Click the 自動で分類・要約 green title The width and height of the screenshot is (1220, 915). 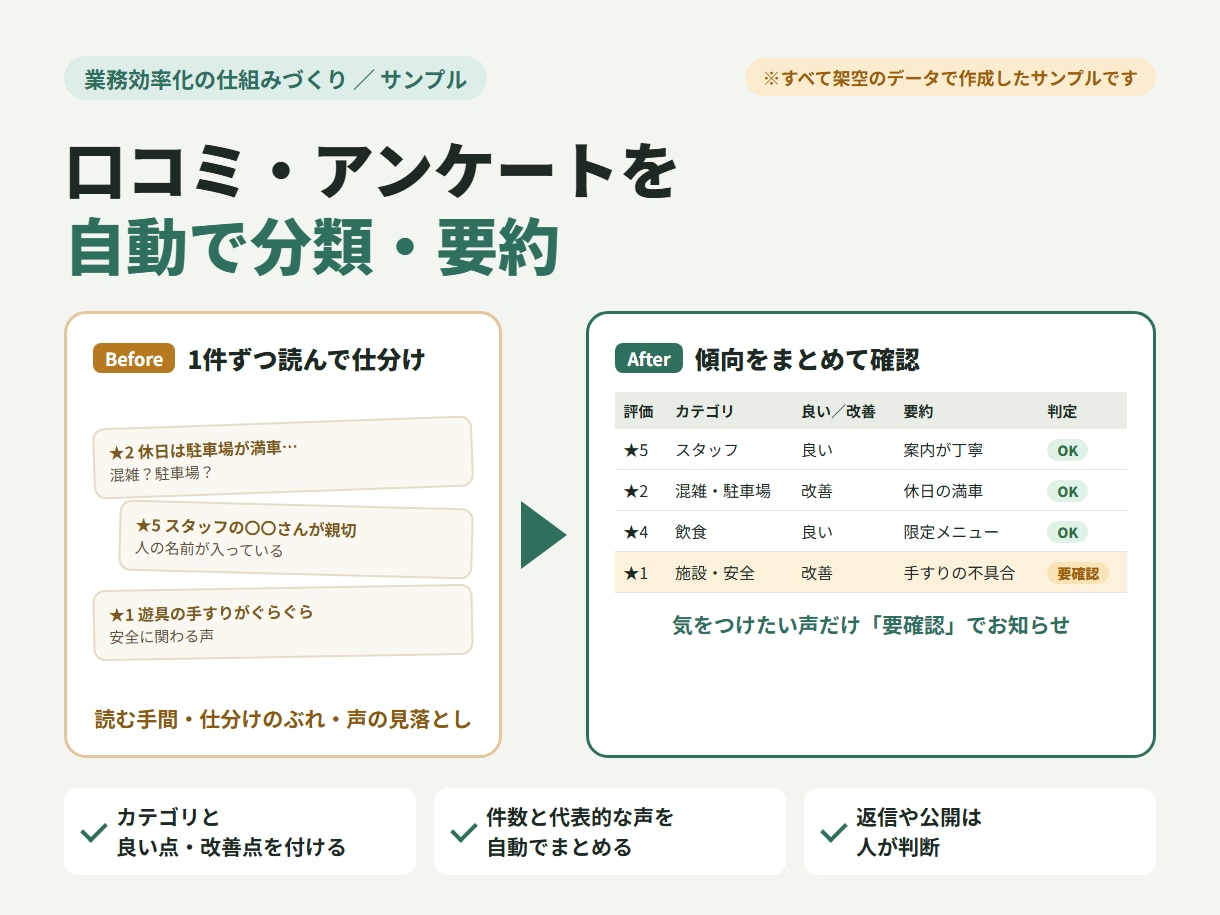(312, 248)
